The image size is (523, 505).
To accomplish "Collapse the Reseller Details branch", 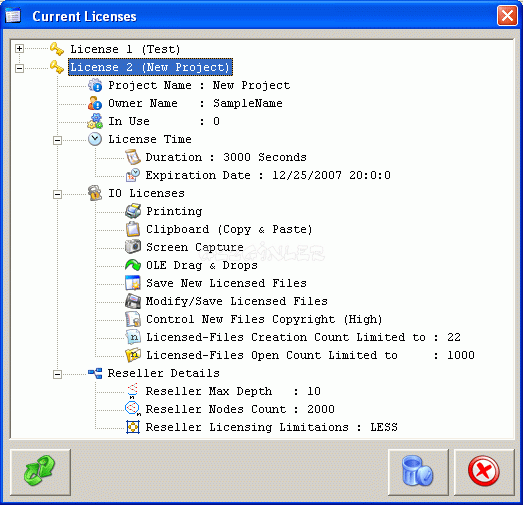I will click(57, 375).
